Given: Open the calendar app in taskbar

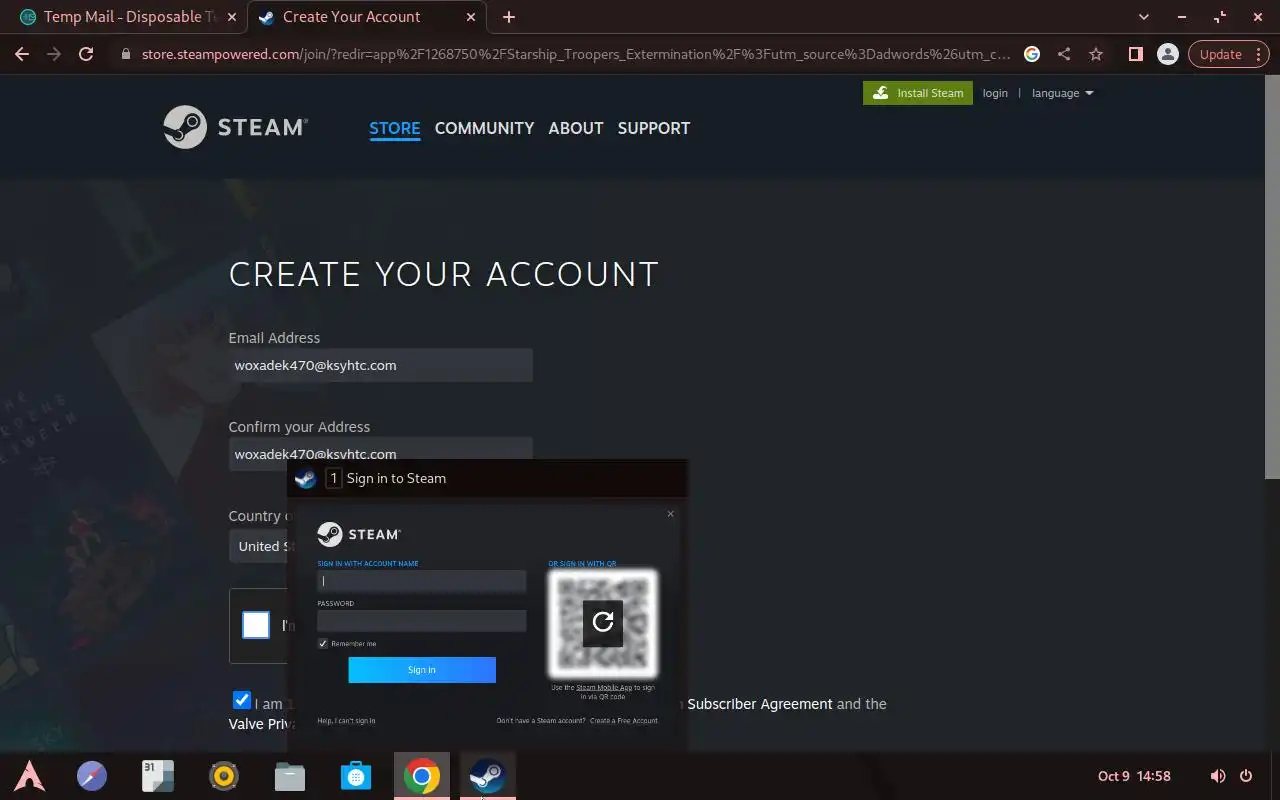Looking at the screenshot, I should pyautogui.click(x=158, y=776).
